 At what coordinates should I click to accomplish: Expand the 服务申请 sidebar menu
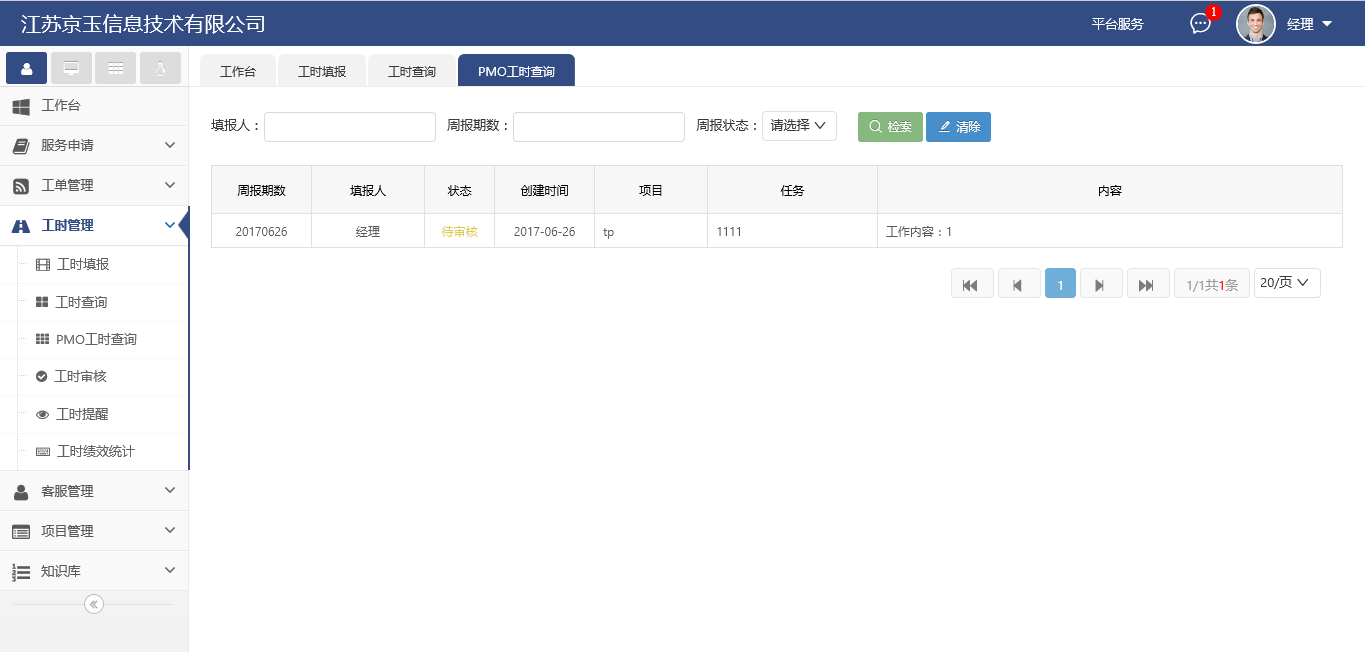[x=94, y=146]
